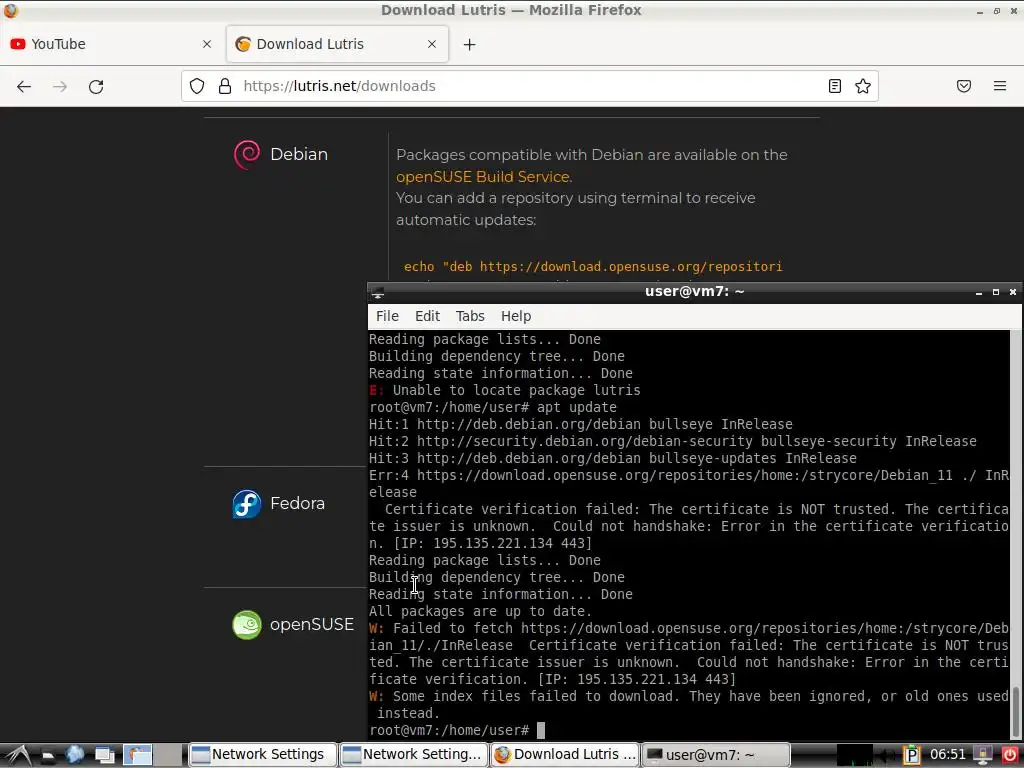
Task: Click the 'All packages are up to date.' line
Action: tap(480, 611)
